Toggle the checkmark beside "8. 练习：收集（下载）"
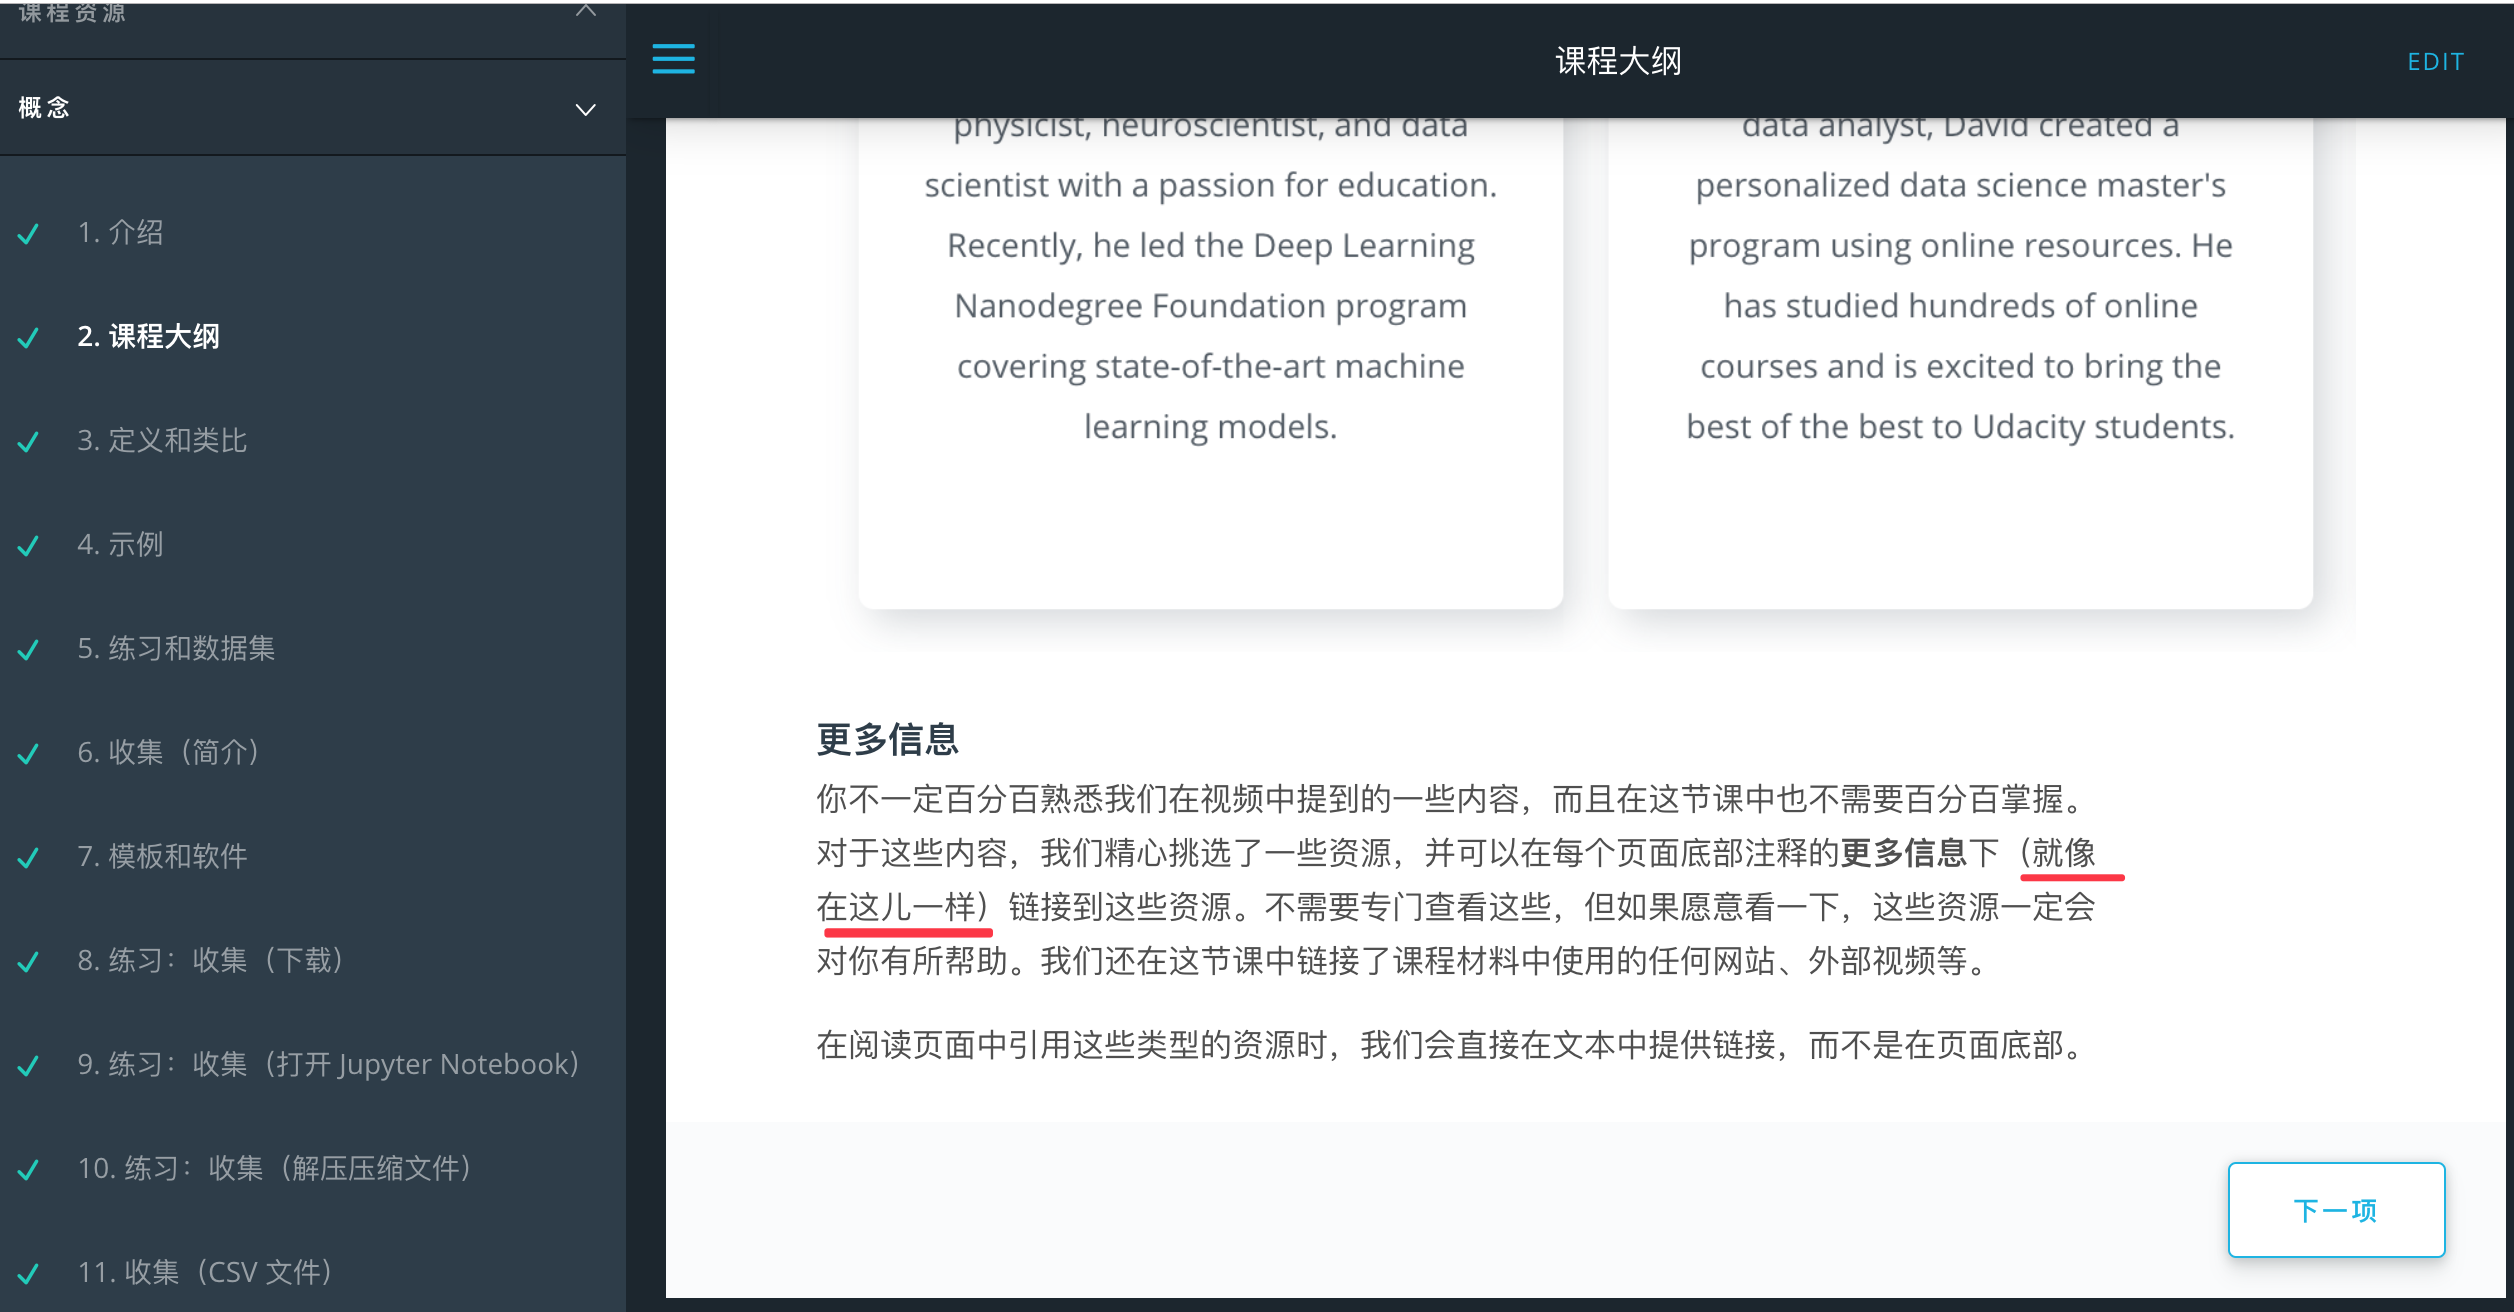This screenshot has height=1312, width=2514. [27, 960]
